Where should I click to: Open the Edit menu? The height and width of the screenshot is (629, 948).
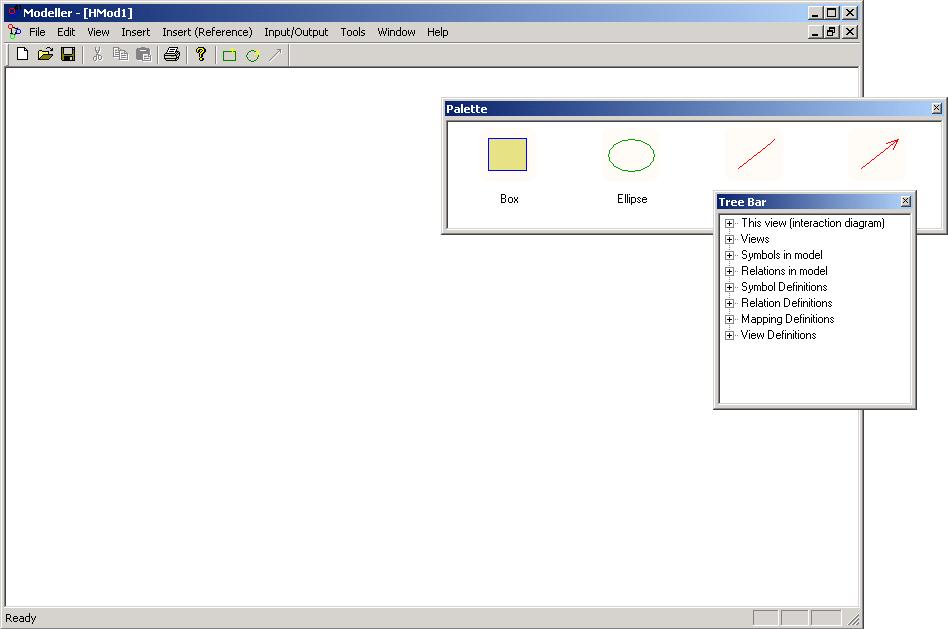pos(66,32)
